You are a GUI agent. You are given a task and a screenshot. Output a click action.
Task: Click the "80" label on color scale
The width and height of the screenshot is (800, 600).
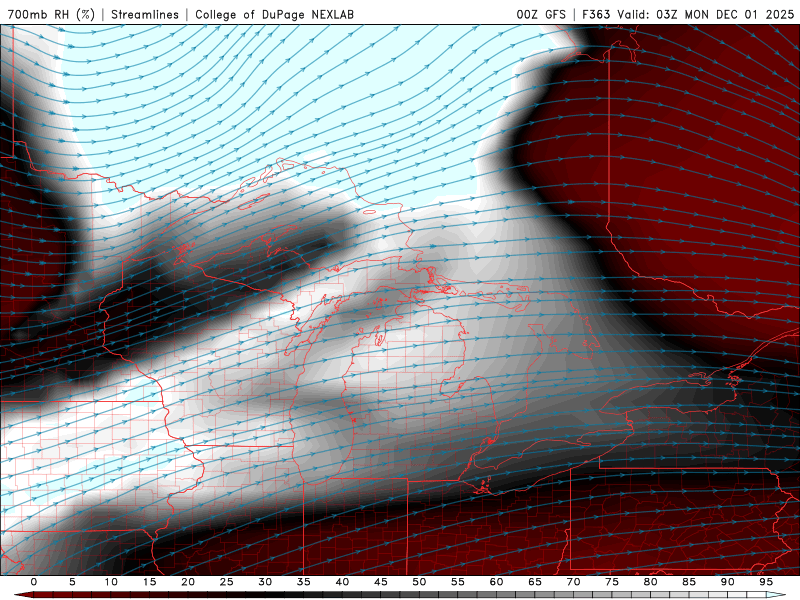click(x=650, y=582)
